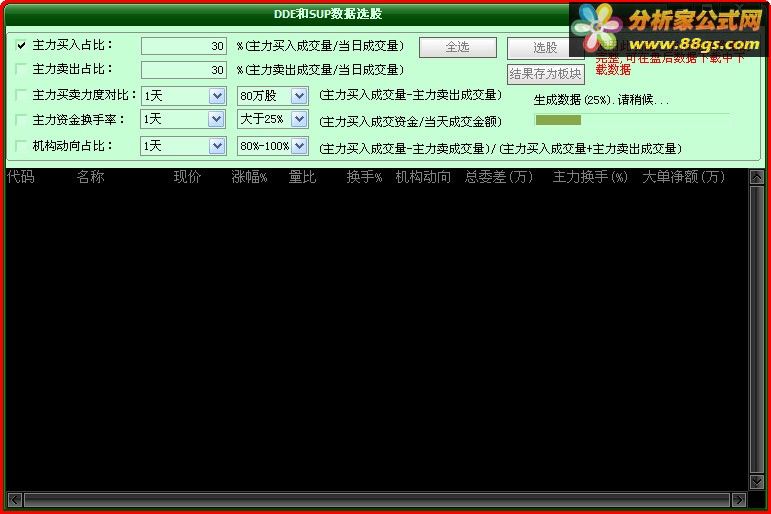The width and height of the screenshot is (771, 514).
Task: Click the vertical scrollbar up arrow
Action: (x=757, y=177)
